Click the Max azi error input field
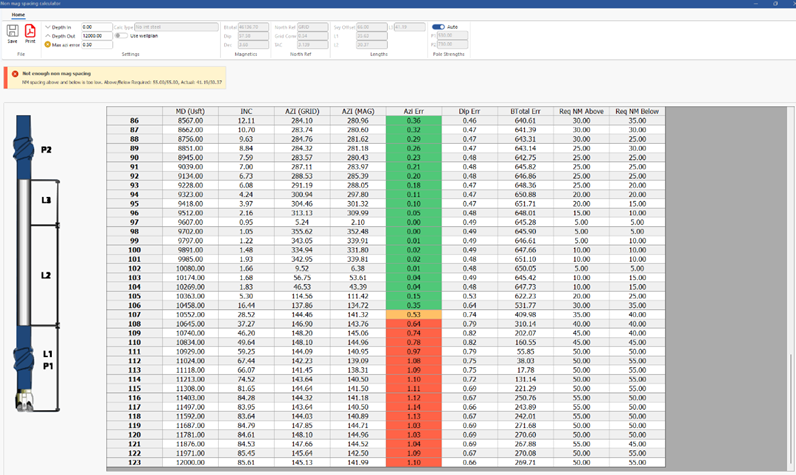This screenshot has height=475, width=796. click(96, 45)
